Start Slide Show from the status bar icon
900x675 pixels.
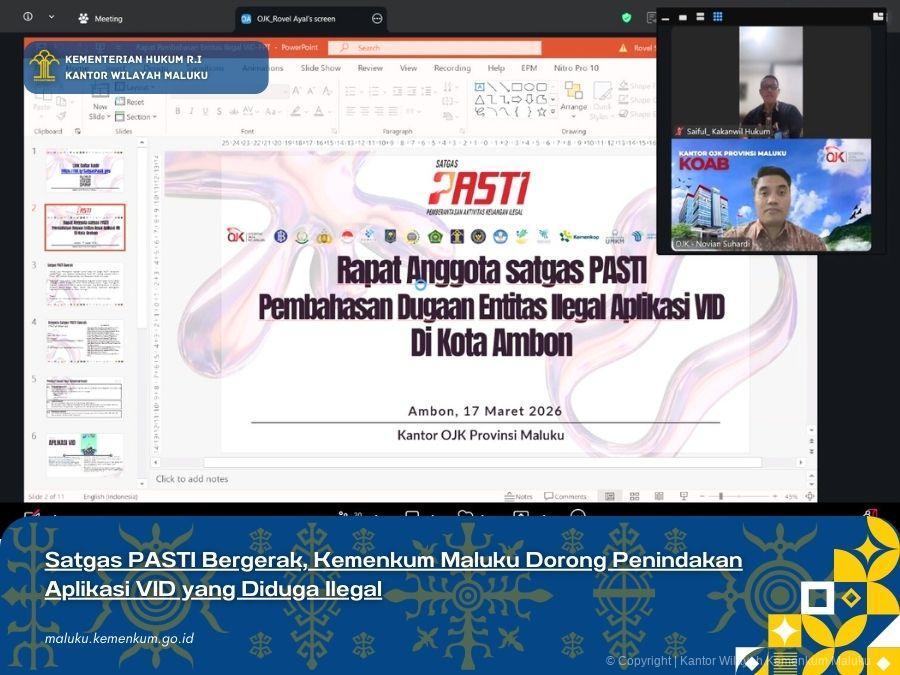pos(683,494)
